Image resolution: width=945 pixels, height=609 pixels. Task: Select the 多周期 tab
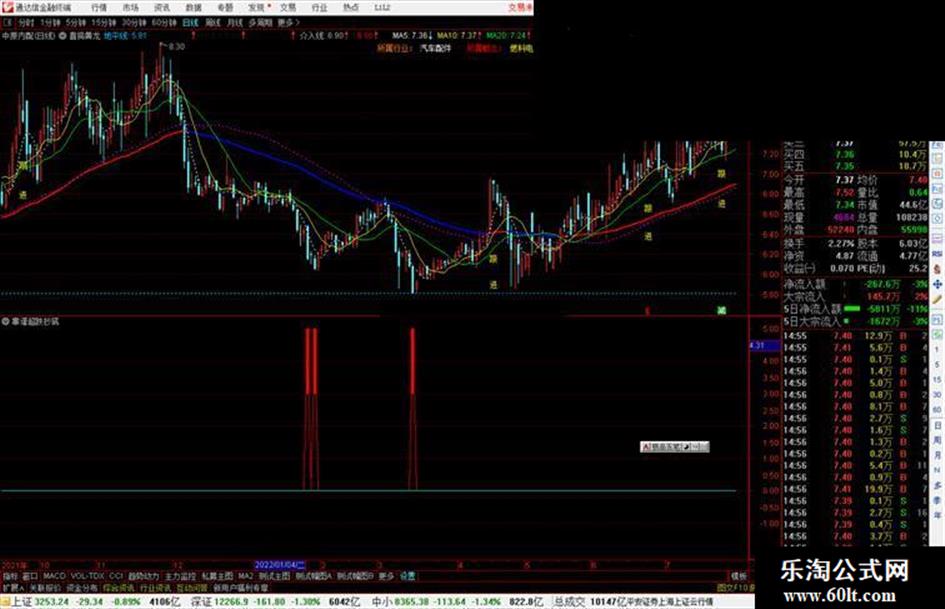260,23
